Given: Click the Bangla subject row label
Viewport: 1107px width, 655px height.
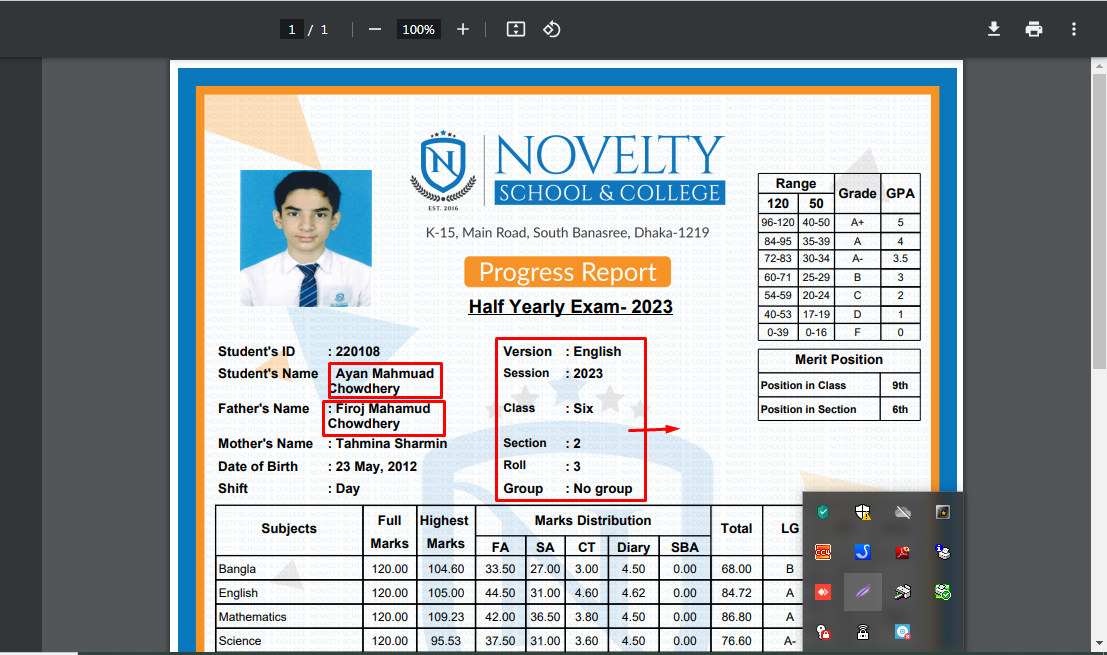Looking at the screenshot, I should pyautogui.click(x=237, y=569).
